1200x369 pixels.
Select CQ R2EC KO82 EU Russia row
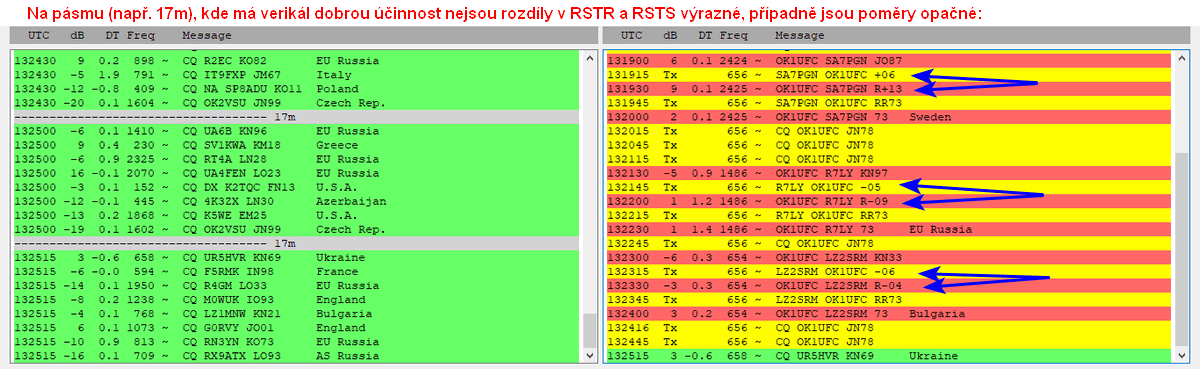coord(297,61)
